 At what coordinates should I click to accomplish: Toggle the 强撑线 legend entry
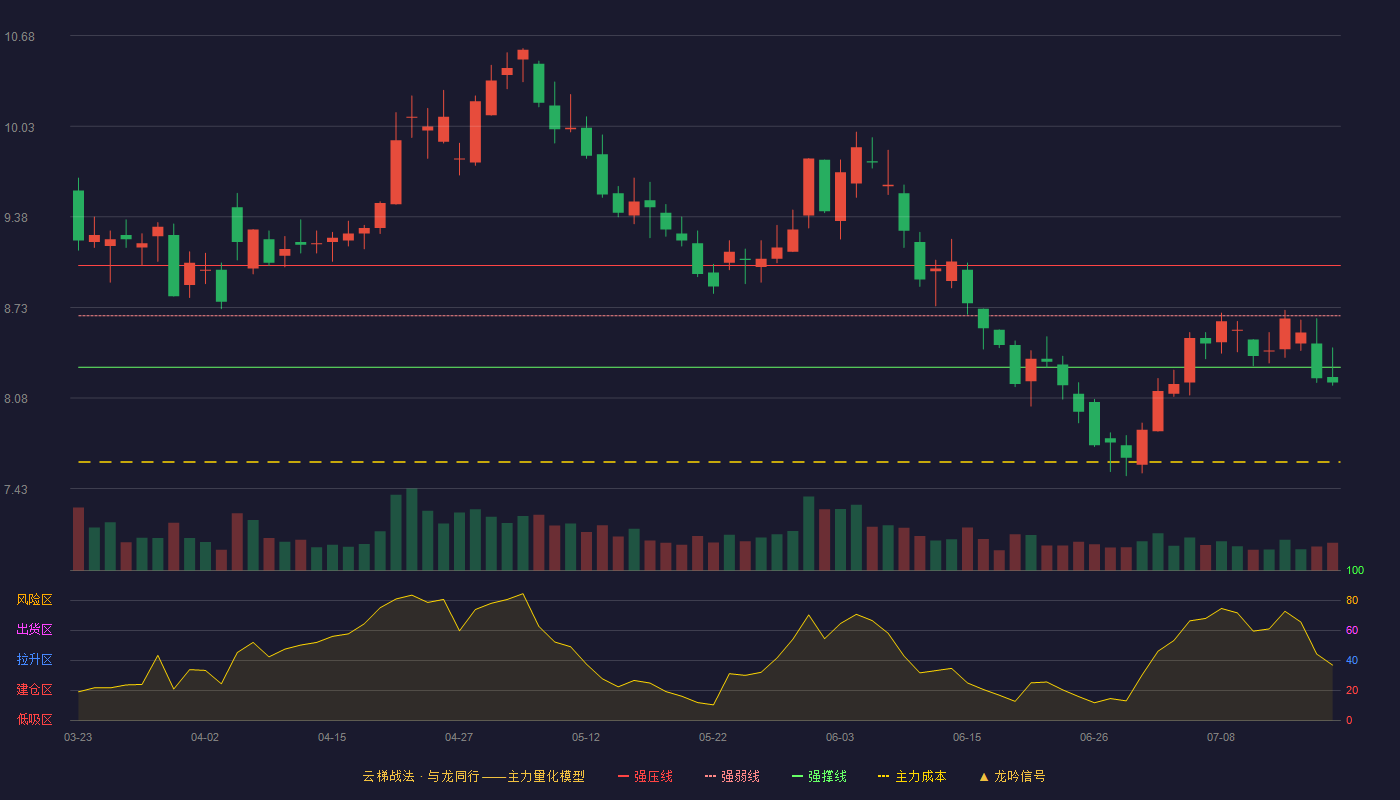819,776
